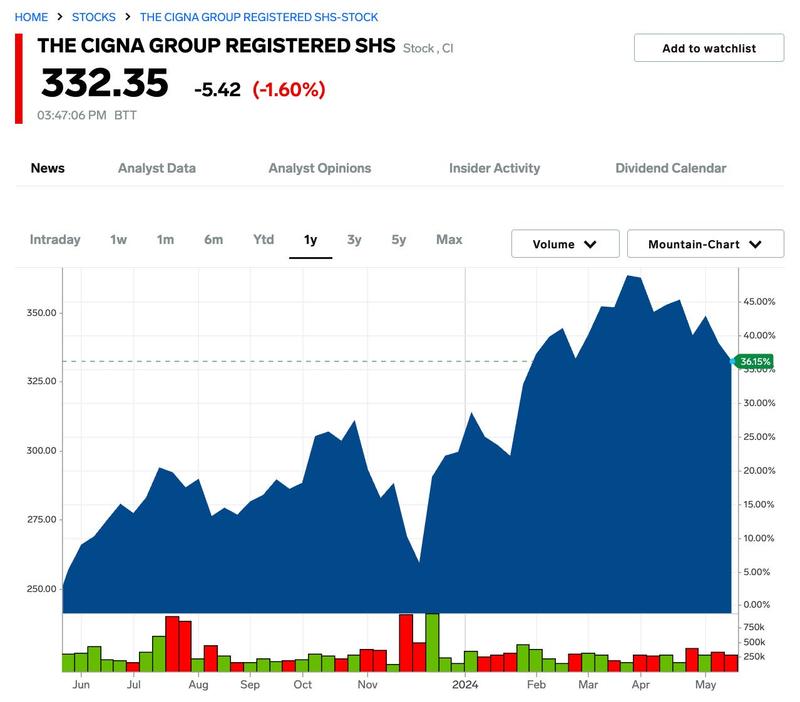Open the Volume dropdown
The height and width of the screenshot is (702, 800).
pos(565,244)
